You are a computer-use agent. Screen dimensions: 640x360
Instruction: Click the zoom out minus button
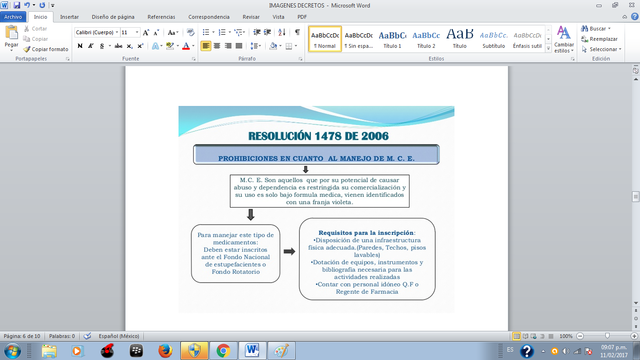580,336
